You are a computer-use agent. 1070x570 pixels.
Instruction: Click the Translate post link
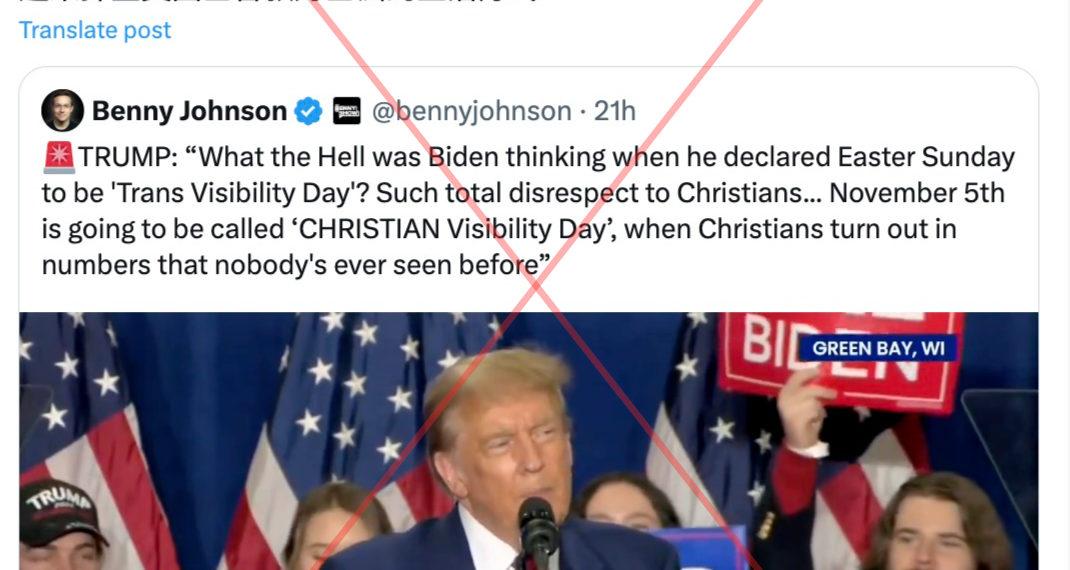click(x=95, y=30)
